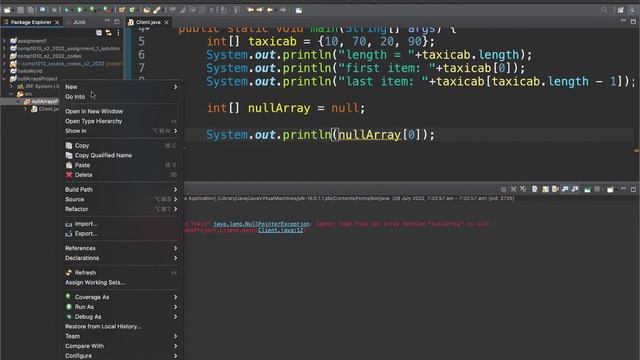Click the Run green play toolbar icon

79,10
